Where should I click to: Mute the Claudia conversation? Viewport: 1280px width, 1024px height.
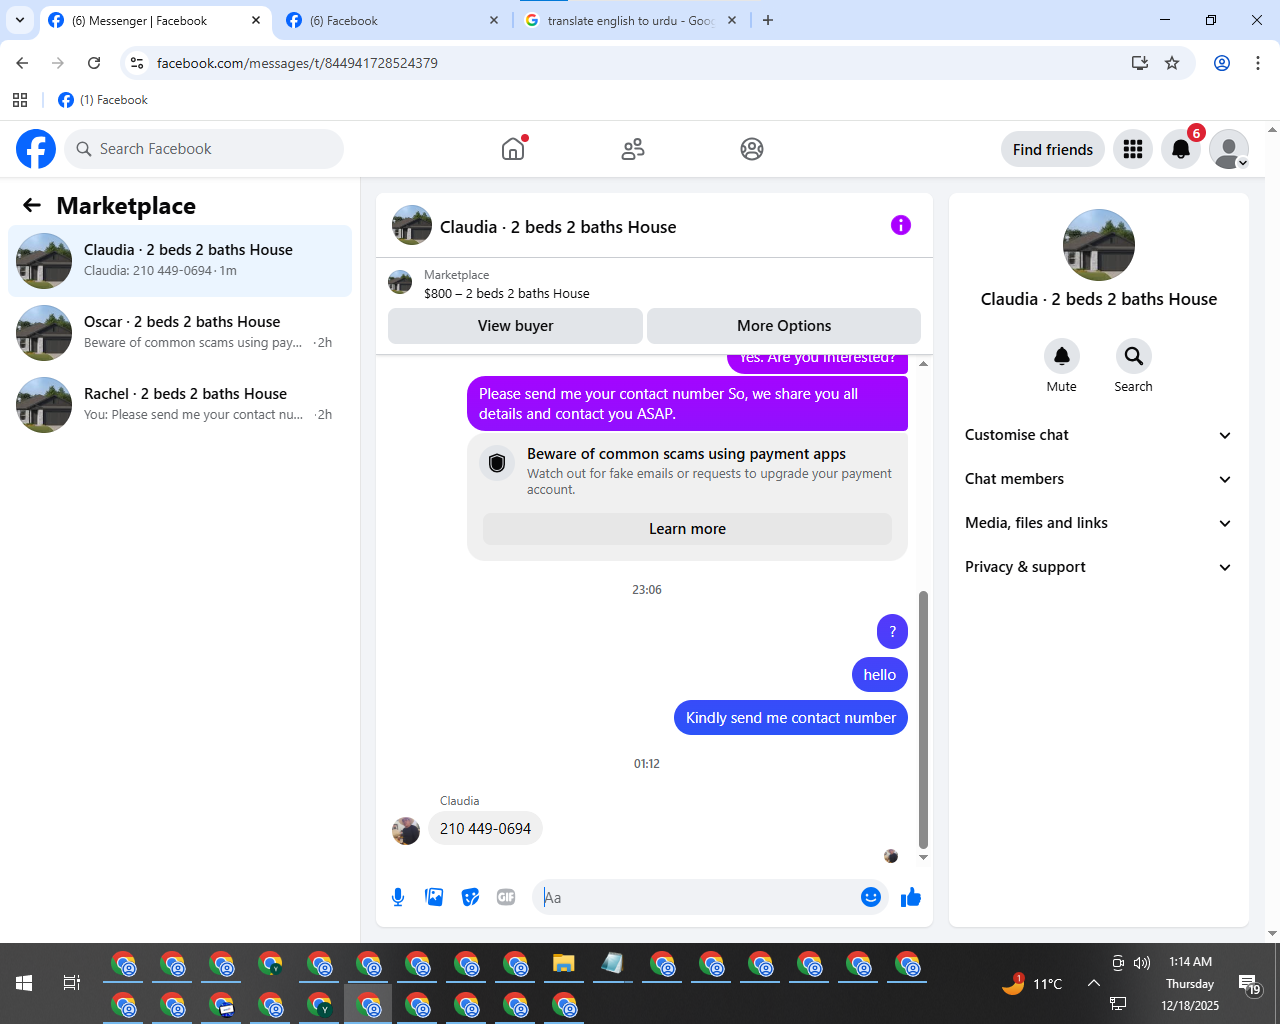point(1062,356)
